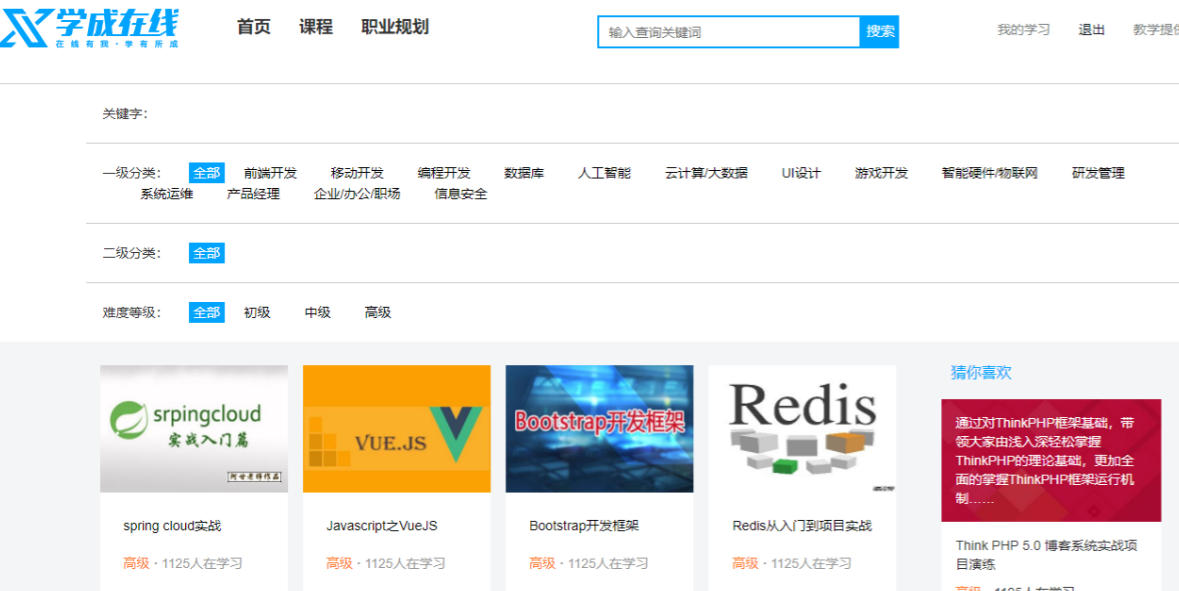Click the 关键字 label
The height and width of the screenshot is (591, 1179).
[x=125, y=114]
